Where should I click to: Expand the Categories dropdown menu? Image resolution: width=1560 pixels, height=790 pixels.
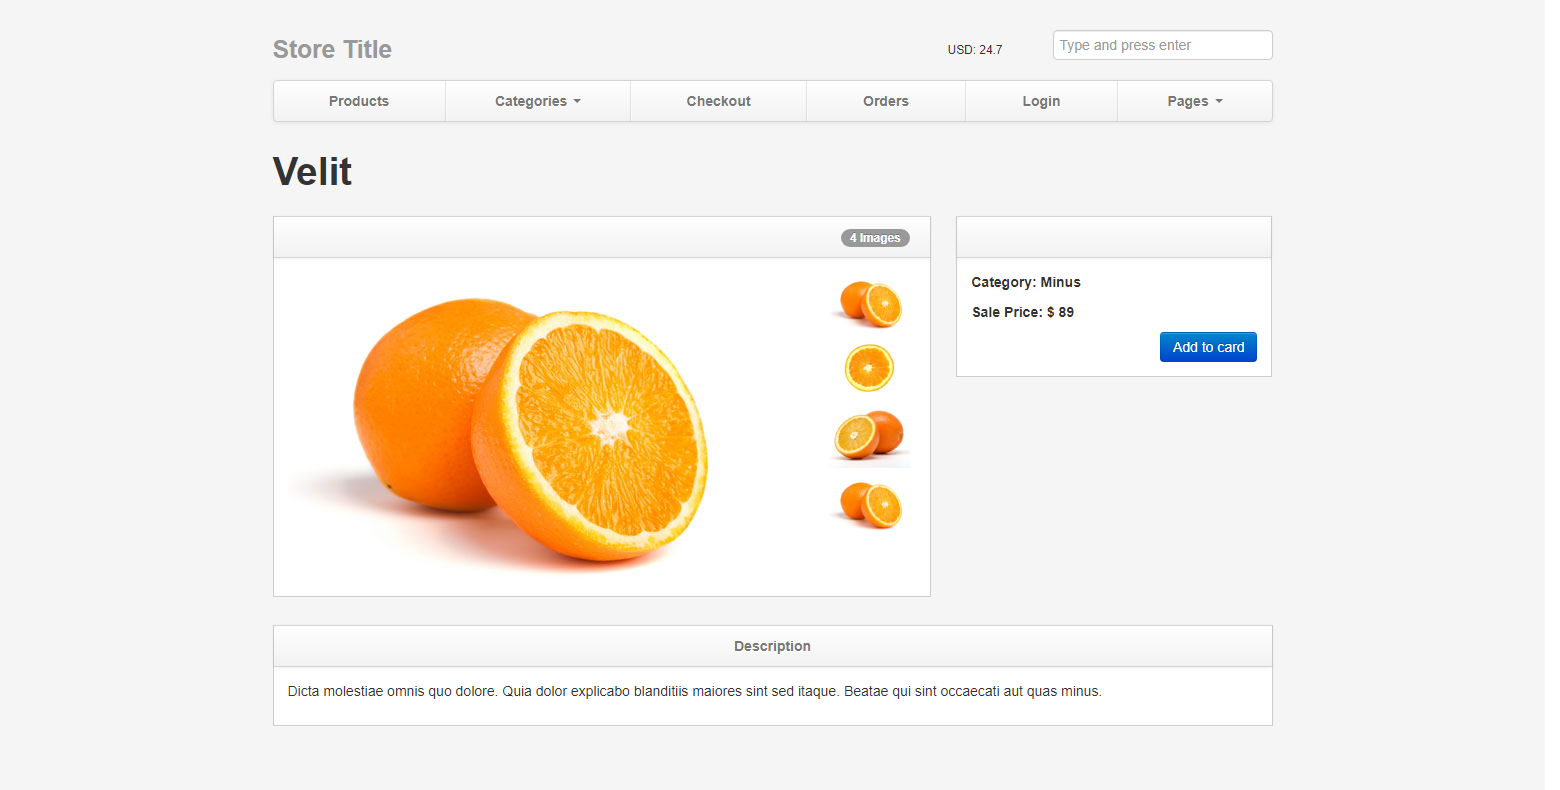pos(538,101)
